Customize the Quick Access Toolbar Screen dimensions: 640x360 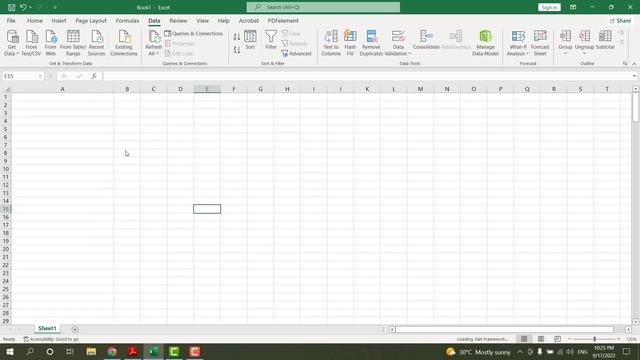point(55,7)
